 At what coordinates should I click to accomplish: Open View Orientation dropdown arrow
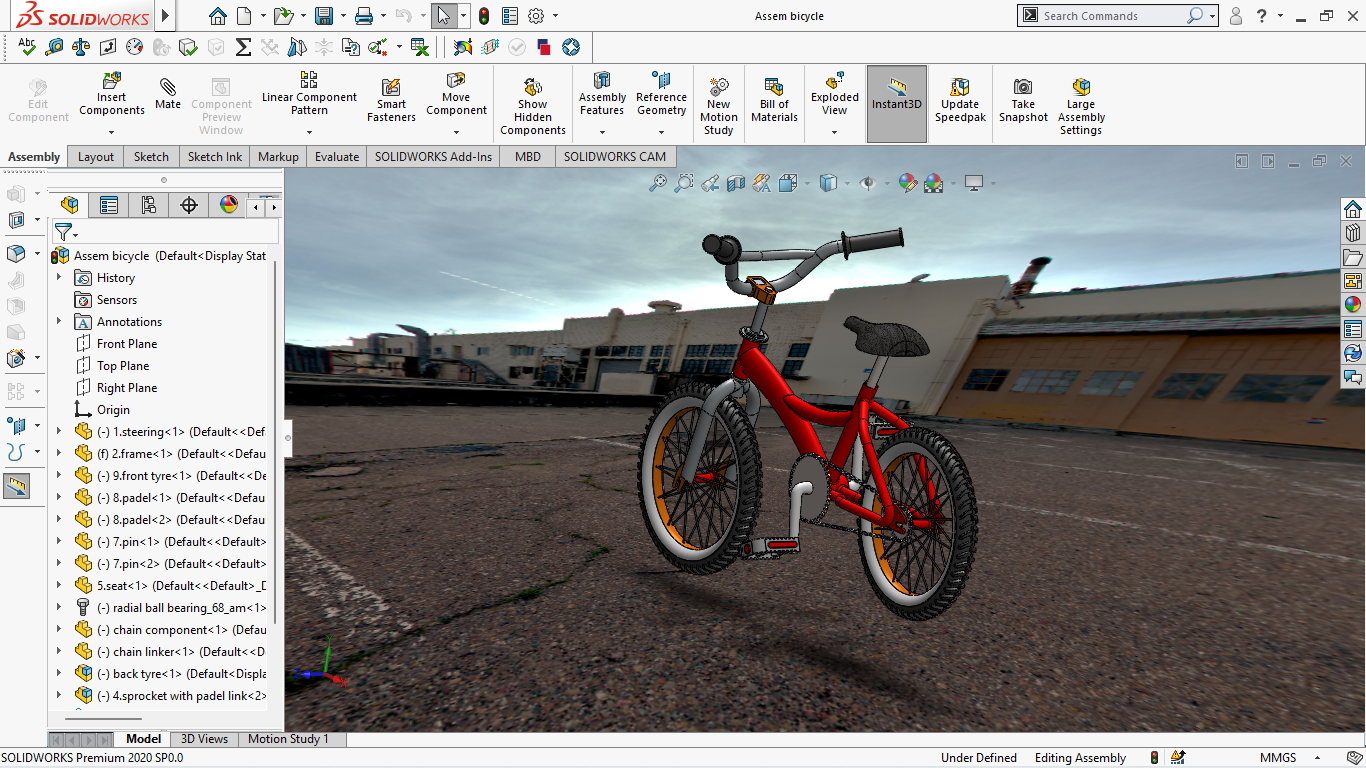[807, 184]
